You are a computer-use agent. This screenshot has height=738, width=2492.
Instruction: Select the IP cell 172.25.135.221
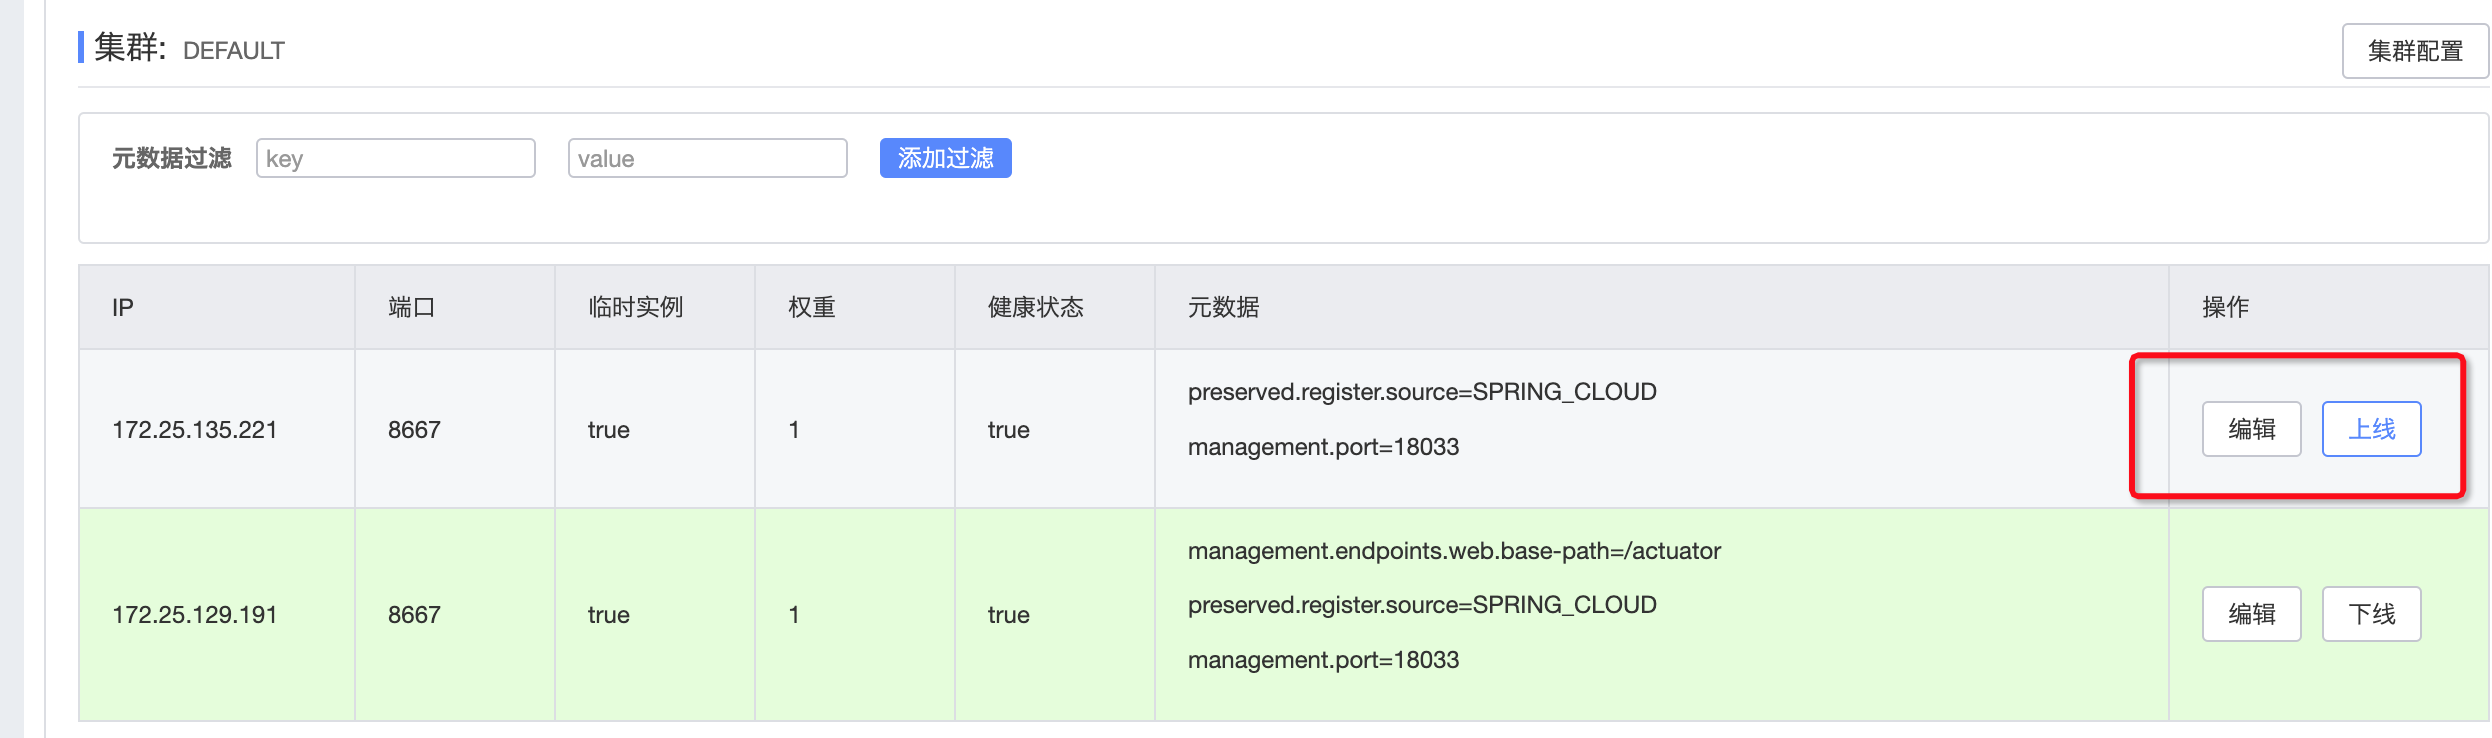pos(195,430)
